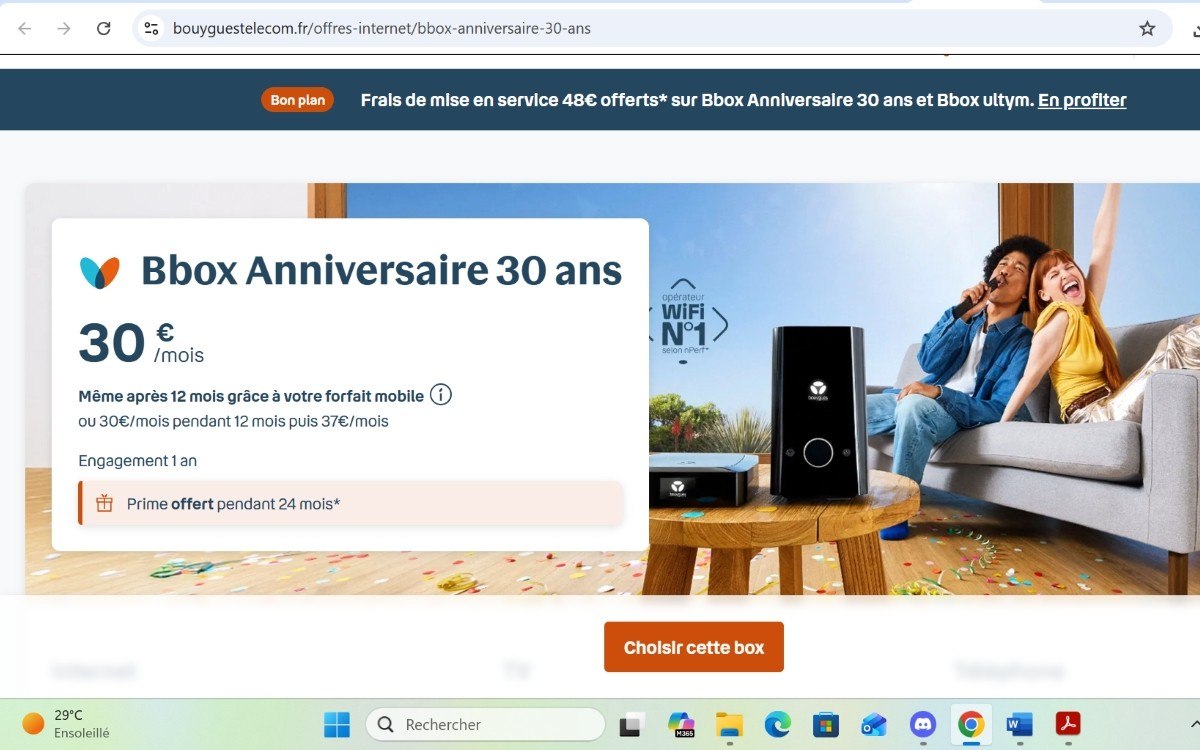This screenshot has height=750, width=1200.
Task: Click "ou 30€/mois pendant 12 mois puis 37€/mois"
Action: [234, 421]
